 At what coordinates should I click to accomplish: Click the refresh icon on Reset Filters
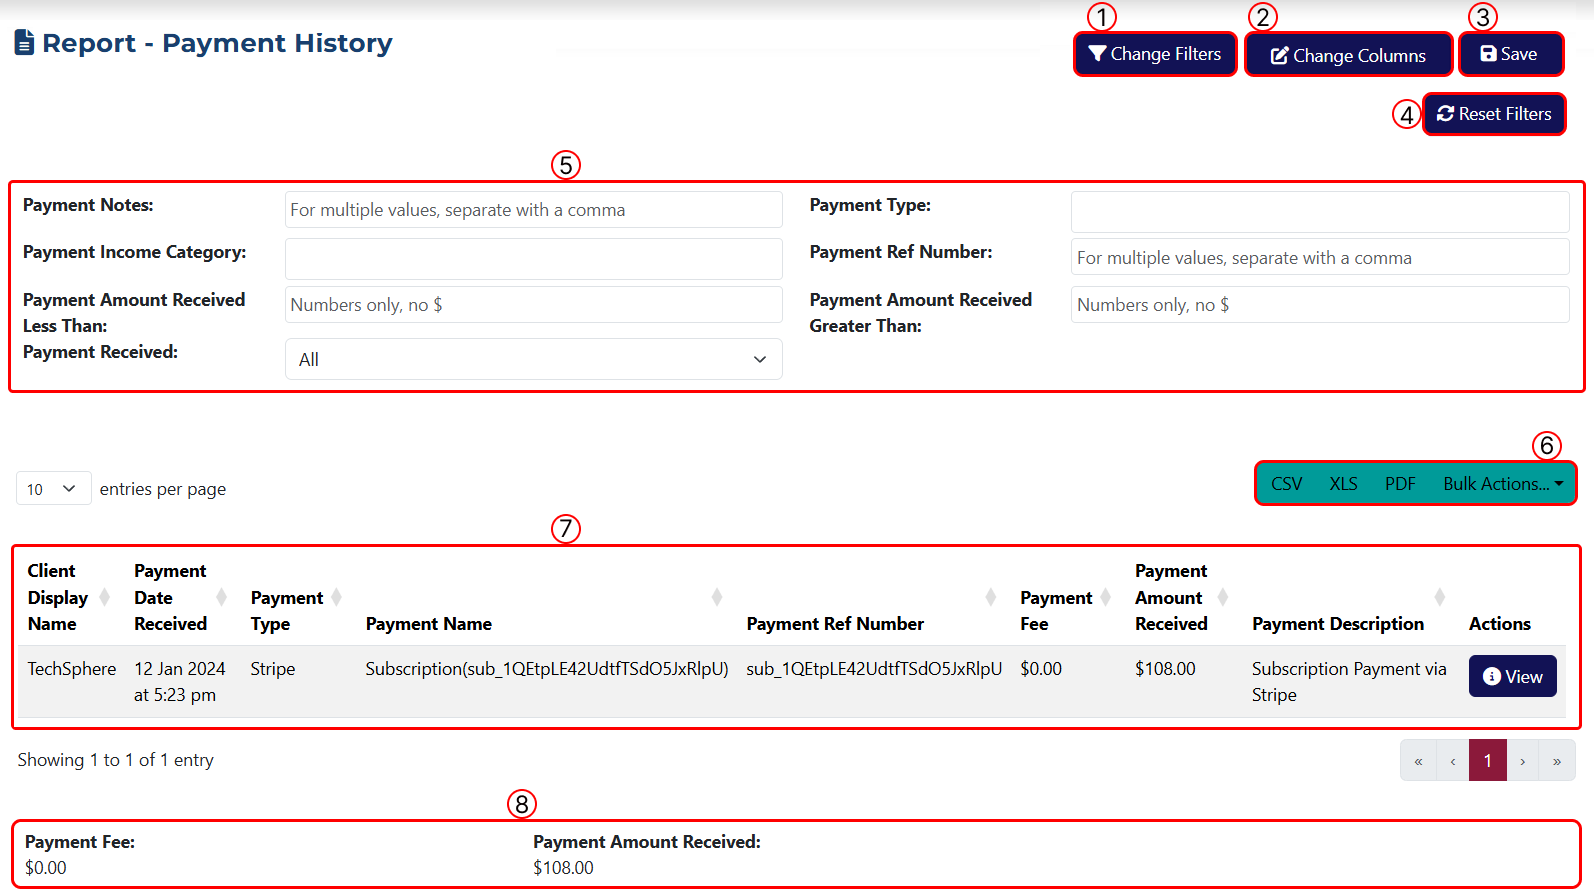1444,113
